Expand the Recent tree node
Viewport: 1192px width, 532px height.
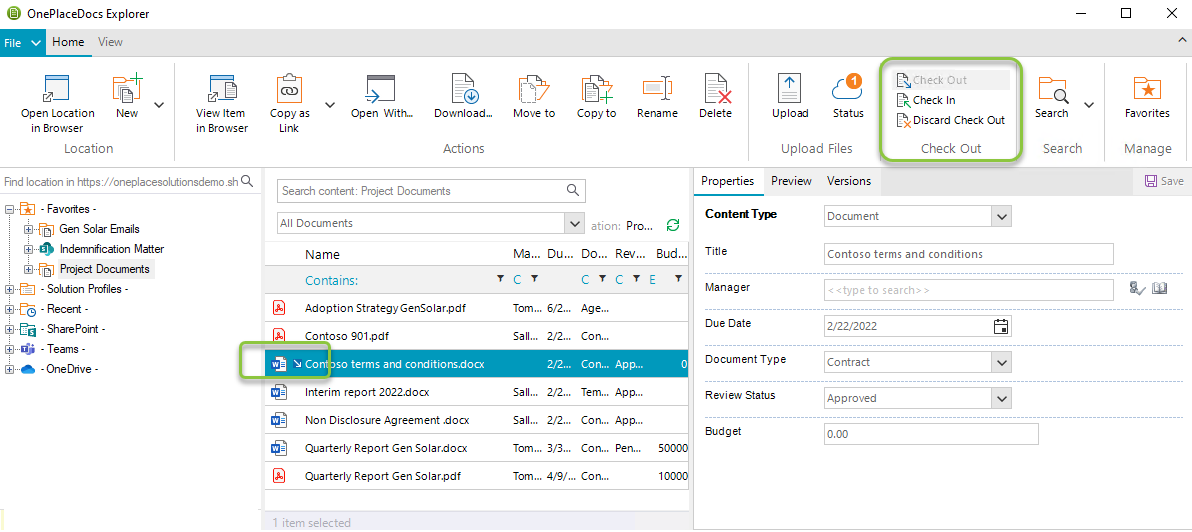10,309
